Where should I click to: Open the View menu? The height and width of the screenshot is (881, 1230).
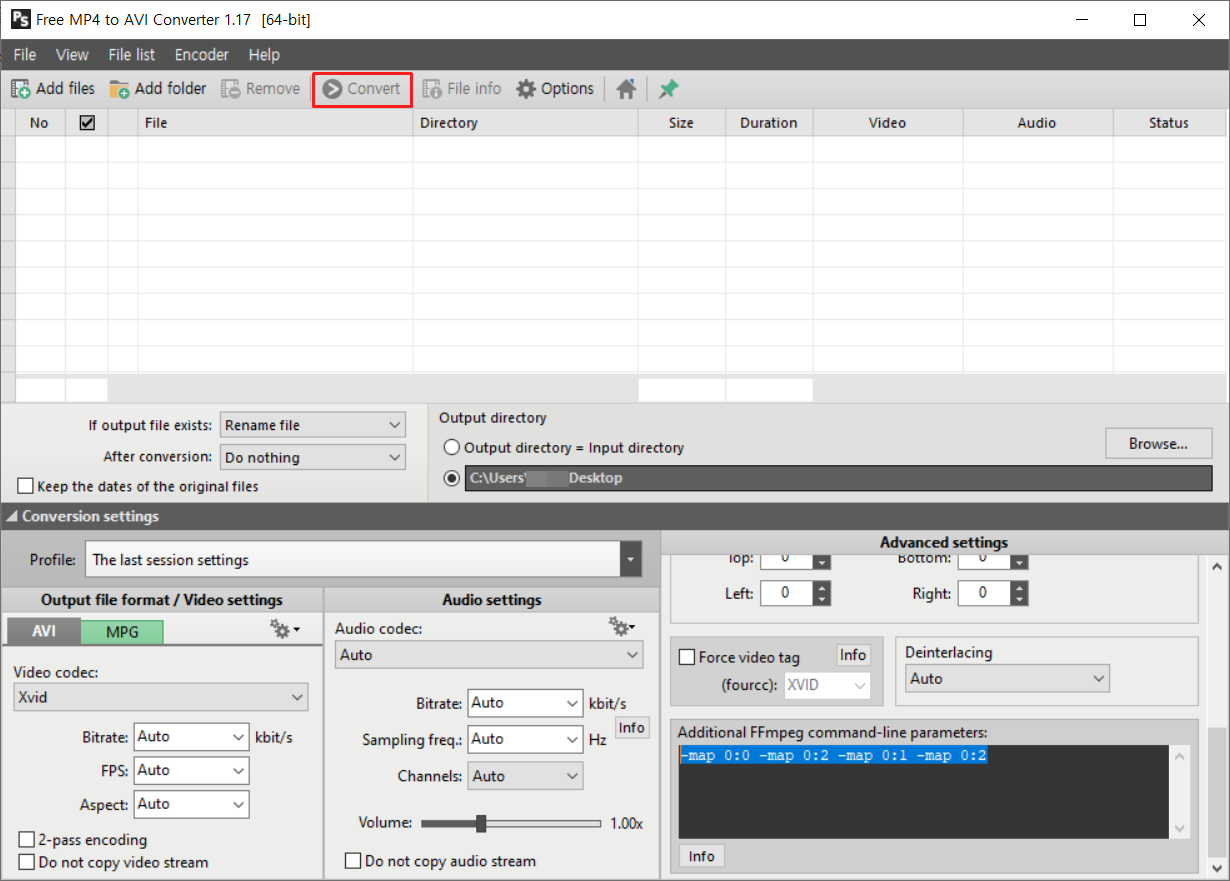(x=72, y=55)
